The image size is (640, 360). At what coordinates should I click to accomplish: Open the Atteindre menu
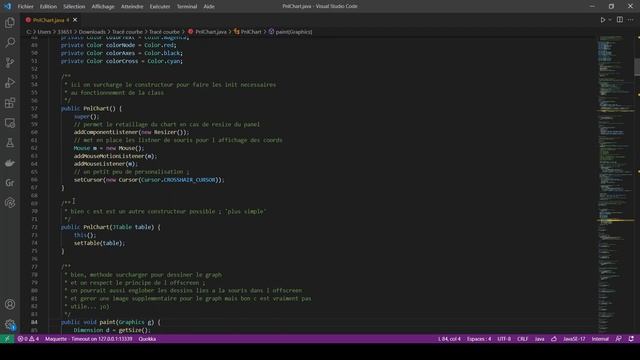tap(132, 7)
